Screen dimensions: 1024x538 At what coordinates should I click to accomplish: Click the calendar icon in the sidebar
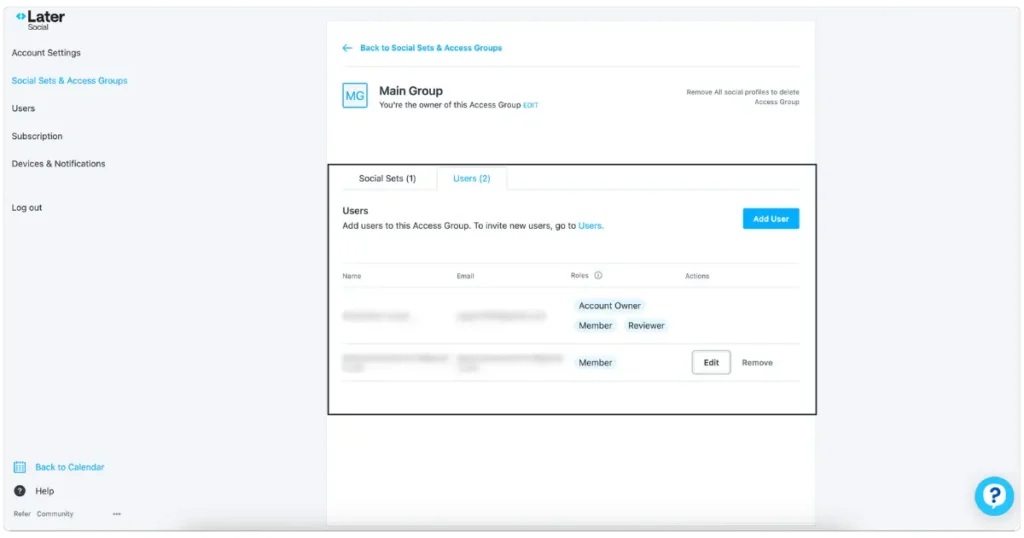click(19, 467)
